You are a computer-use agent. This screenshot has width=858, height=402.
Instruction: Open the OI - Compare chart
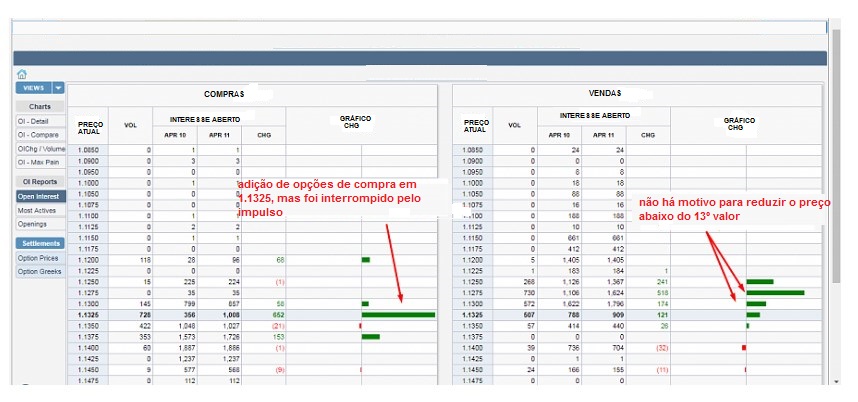[39, 135]
